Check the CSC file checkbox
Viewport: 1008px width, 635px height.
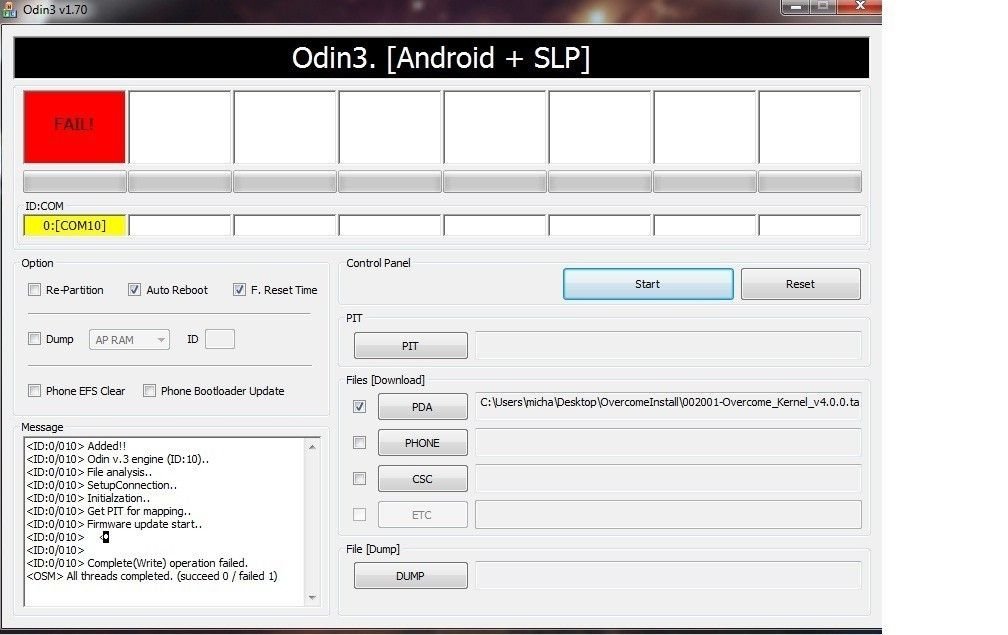[x=359, y=479]
